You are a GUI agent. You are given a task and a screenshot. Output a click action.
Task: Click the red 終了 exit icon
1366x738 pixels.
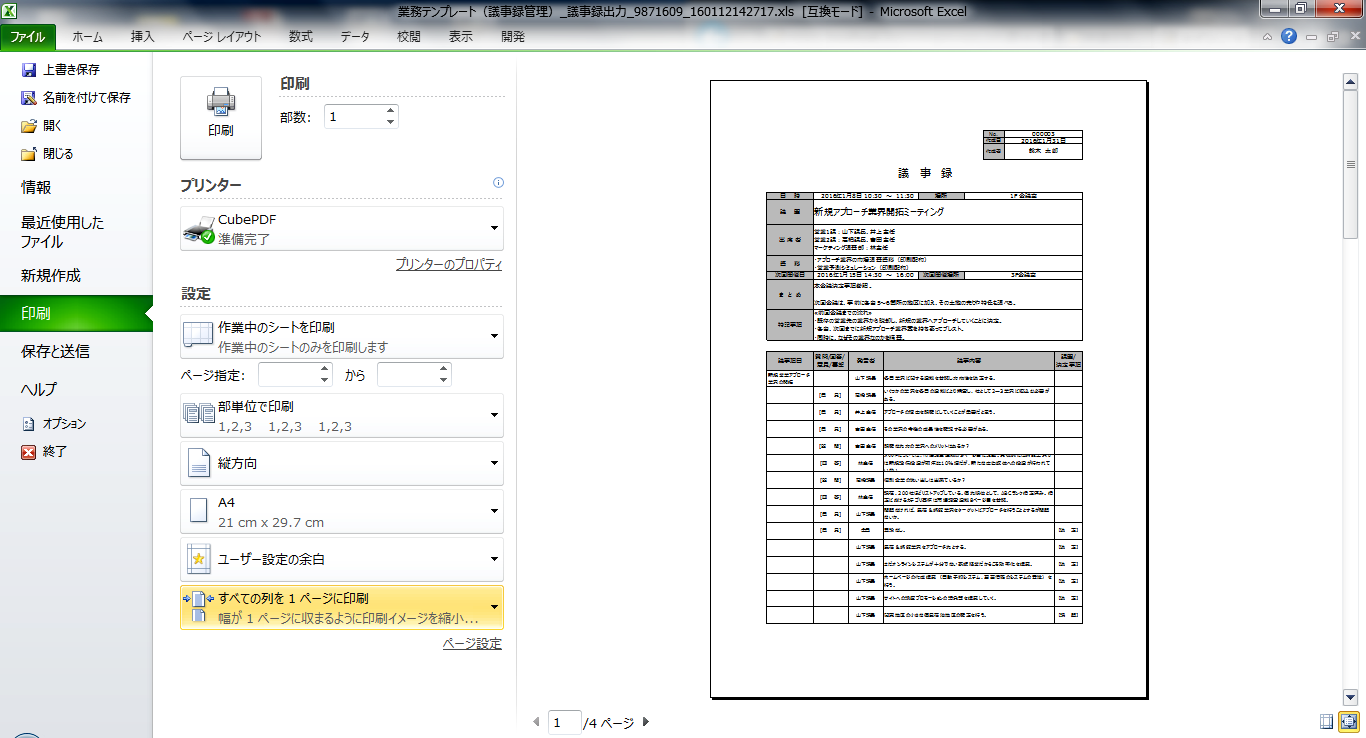29,452
